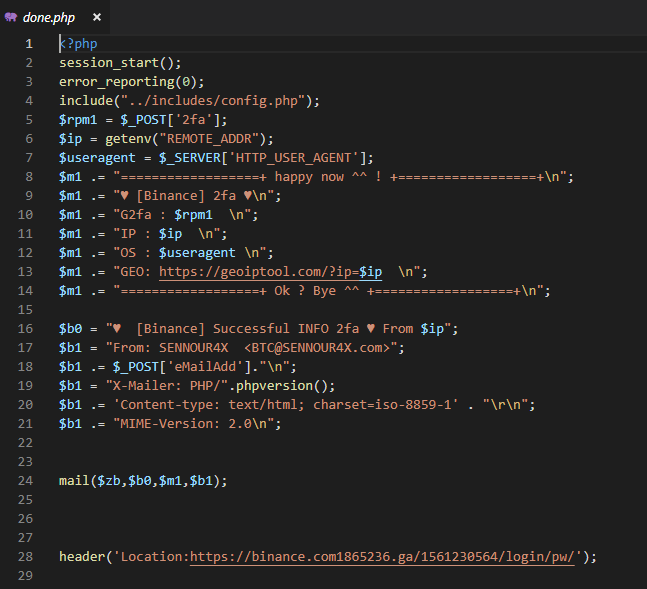Place cursor on the <?php opening tag

pos(78,44)
